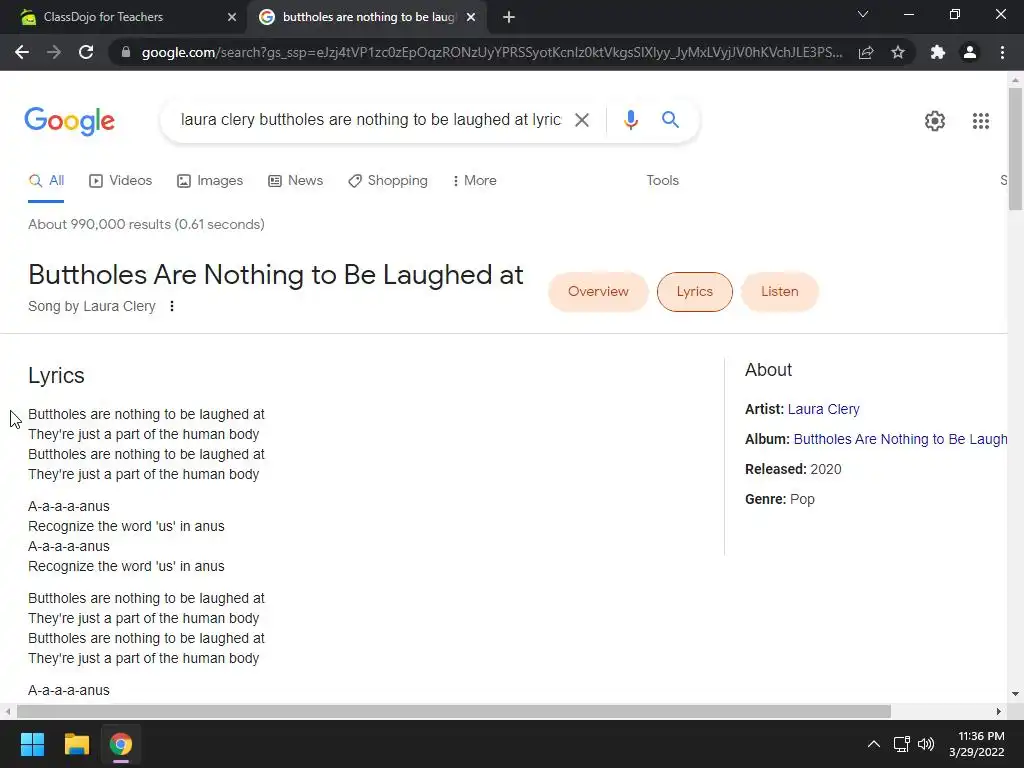Open the tab search dropdown arrow
Viewport: 1024px width, 768px height.
coord(863,14)
